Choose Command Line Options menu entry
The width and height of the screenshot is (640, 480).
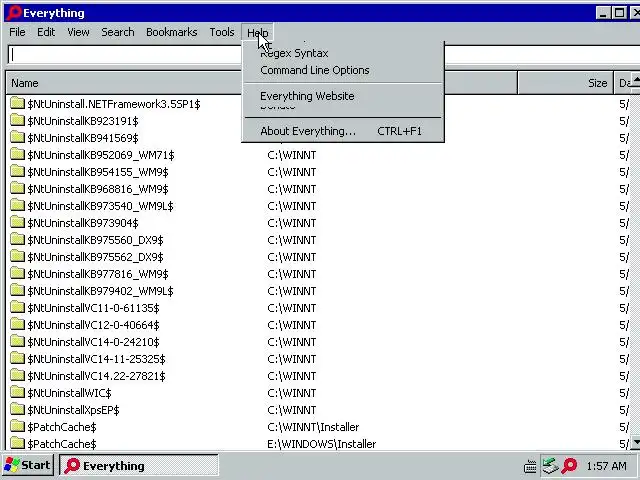(x=315, y=70)
